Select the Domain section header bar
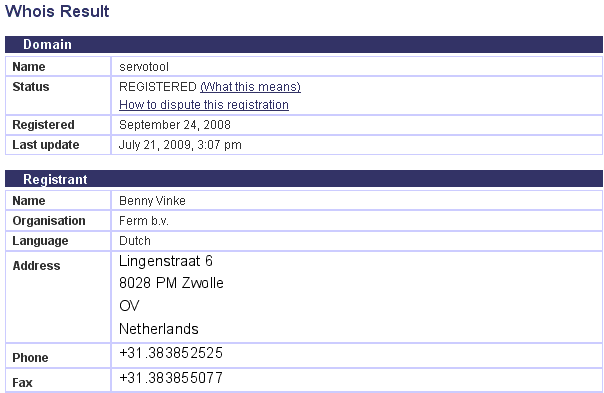Viewport: 604px width, 393px height. tap(304, 44)
